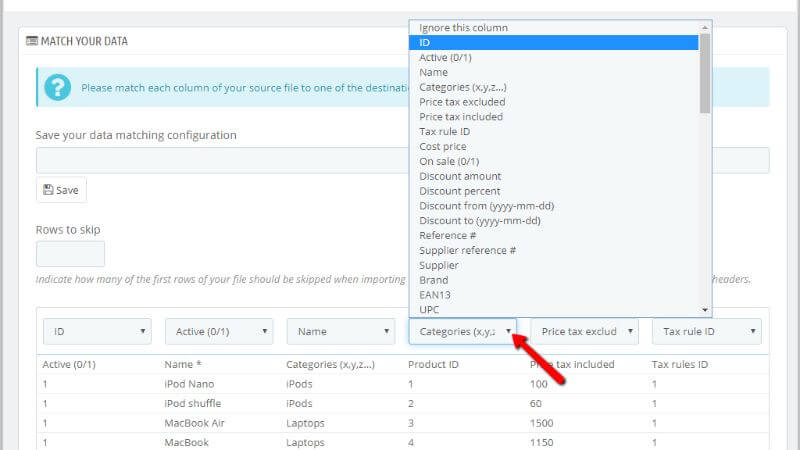Select the highlighted 'ID' option in list
The height and width of the screenshot is (450, 800).
(554, 42)
